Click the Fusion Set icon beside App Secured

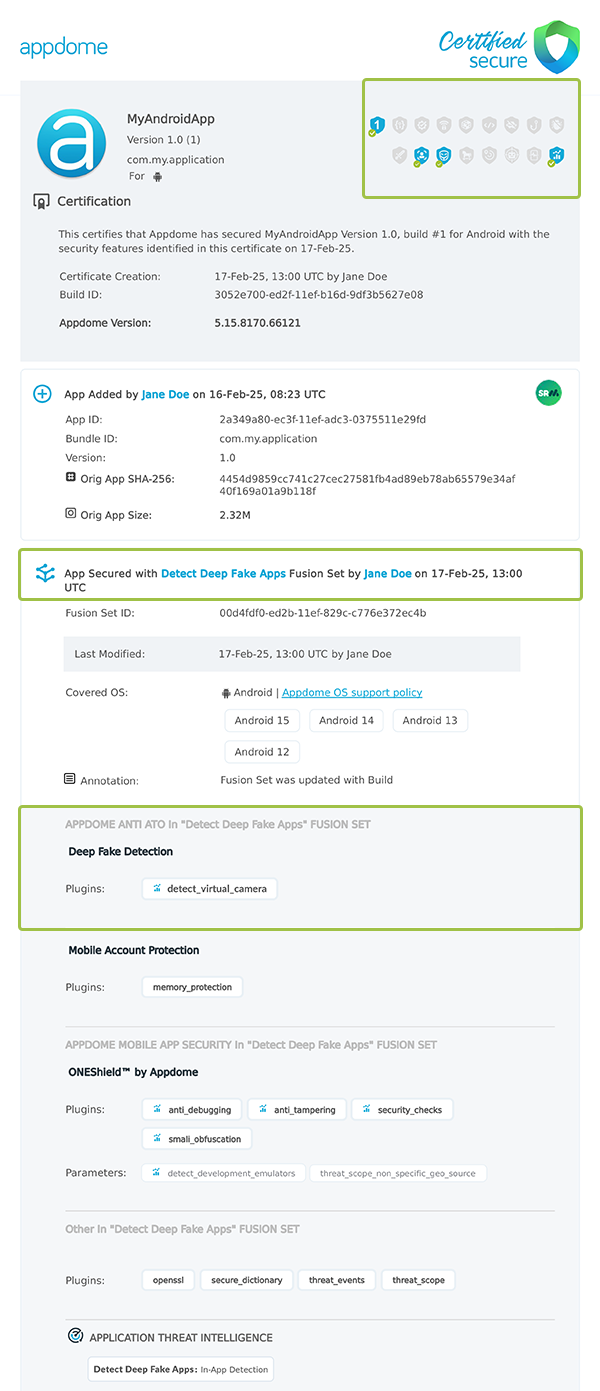[x=45, y=573]
